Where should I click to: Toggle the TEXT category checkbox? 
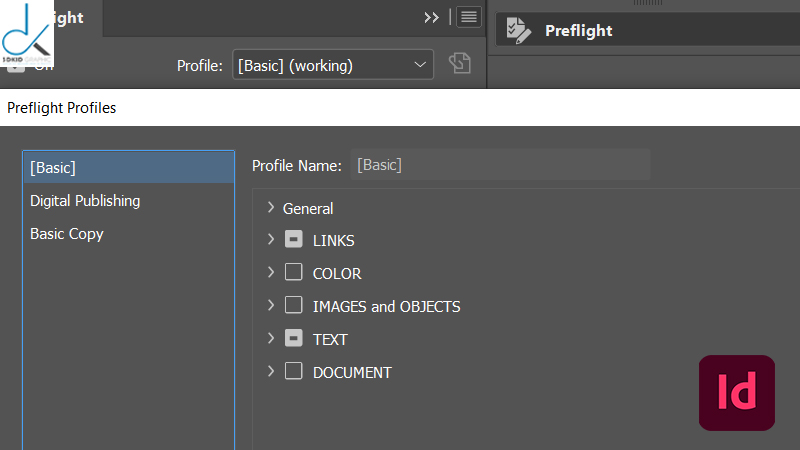tap(294, 339)
